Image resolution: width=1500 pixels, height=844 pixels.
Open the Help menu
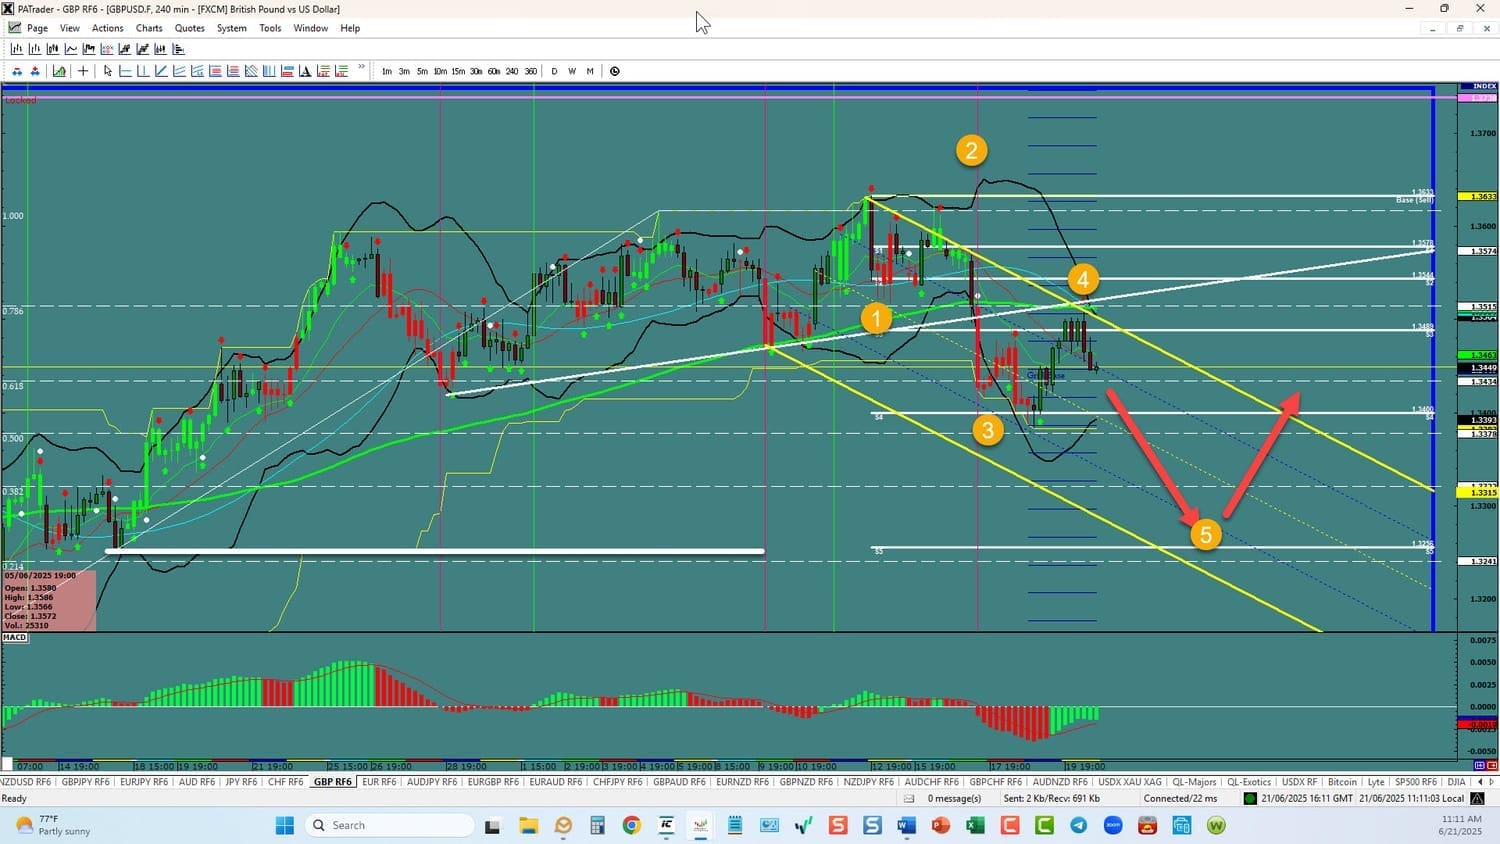click(350, 28)
